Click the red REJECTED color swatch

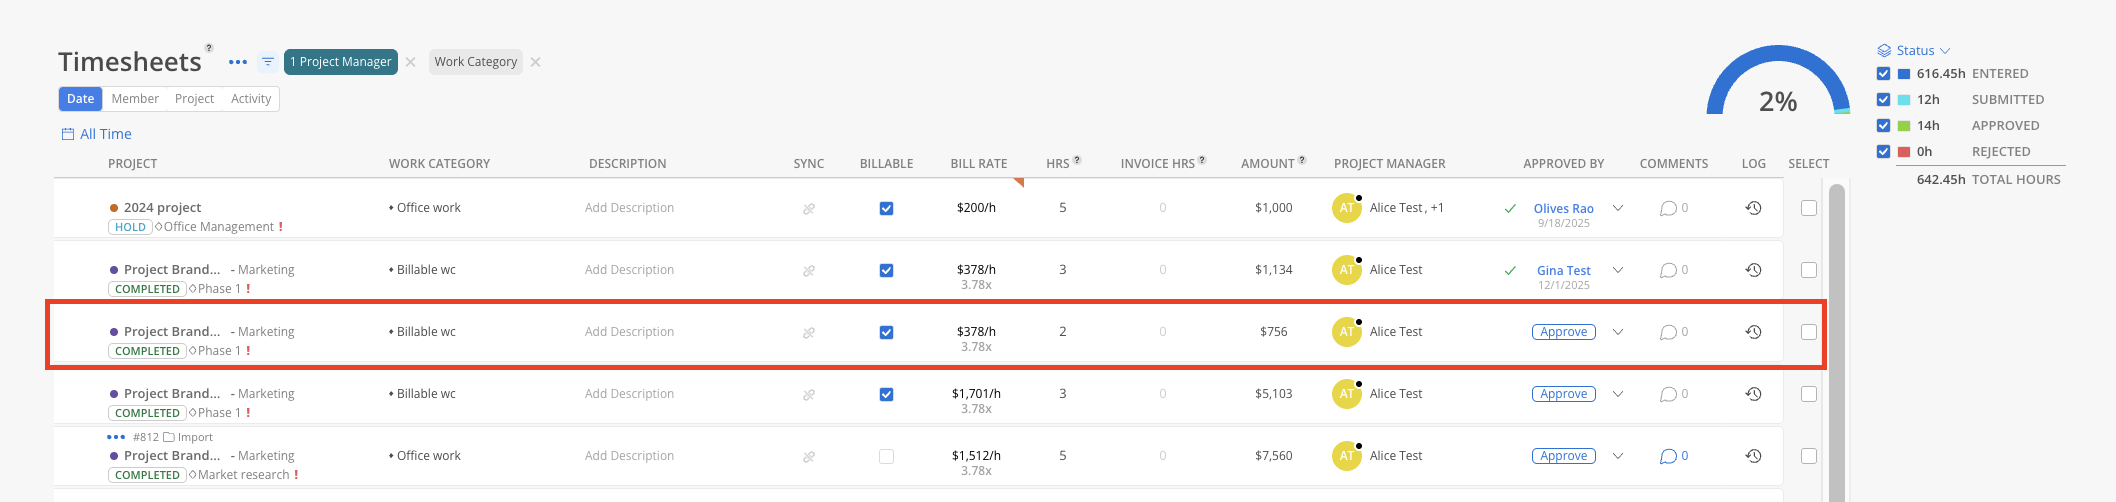pyautogui.click(x=1904, y=152)
